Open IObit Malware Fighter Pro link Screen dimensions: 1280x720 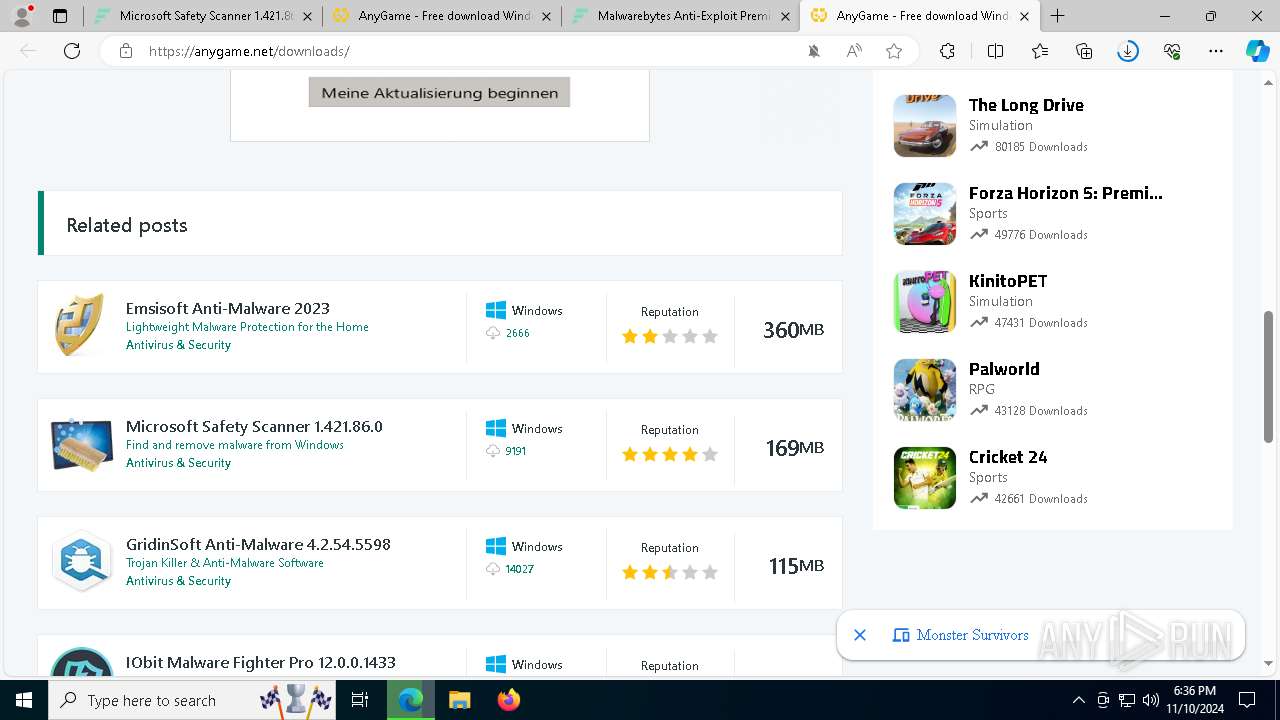pyautogui.click(x=261, y=662)
